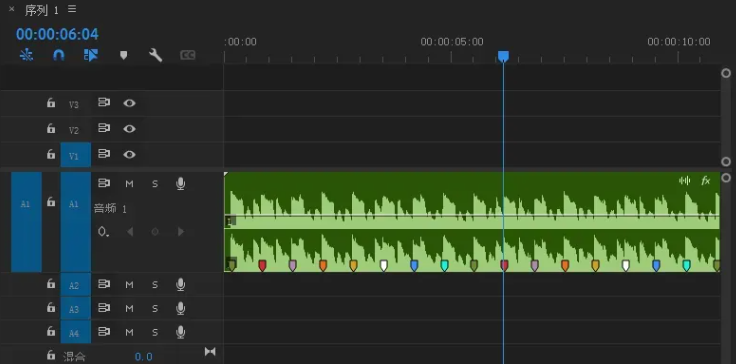The width and height of the screenshot is (736, 364).
Task: Open show keyframes dropdown on A1
Action: coord(103,232)
